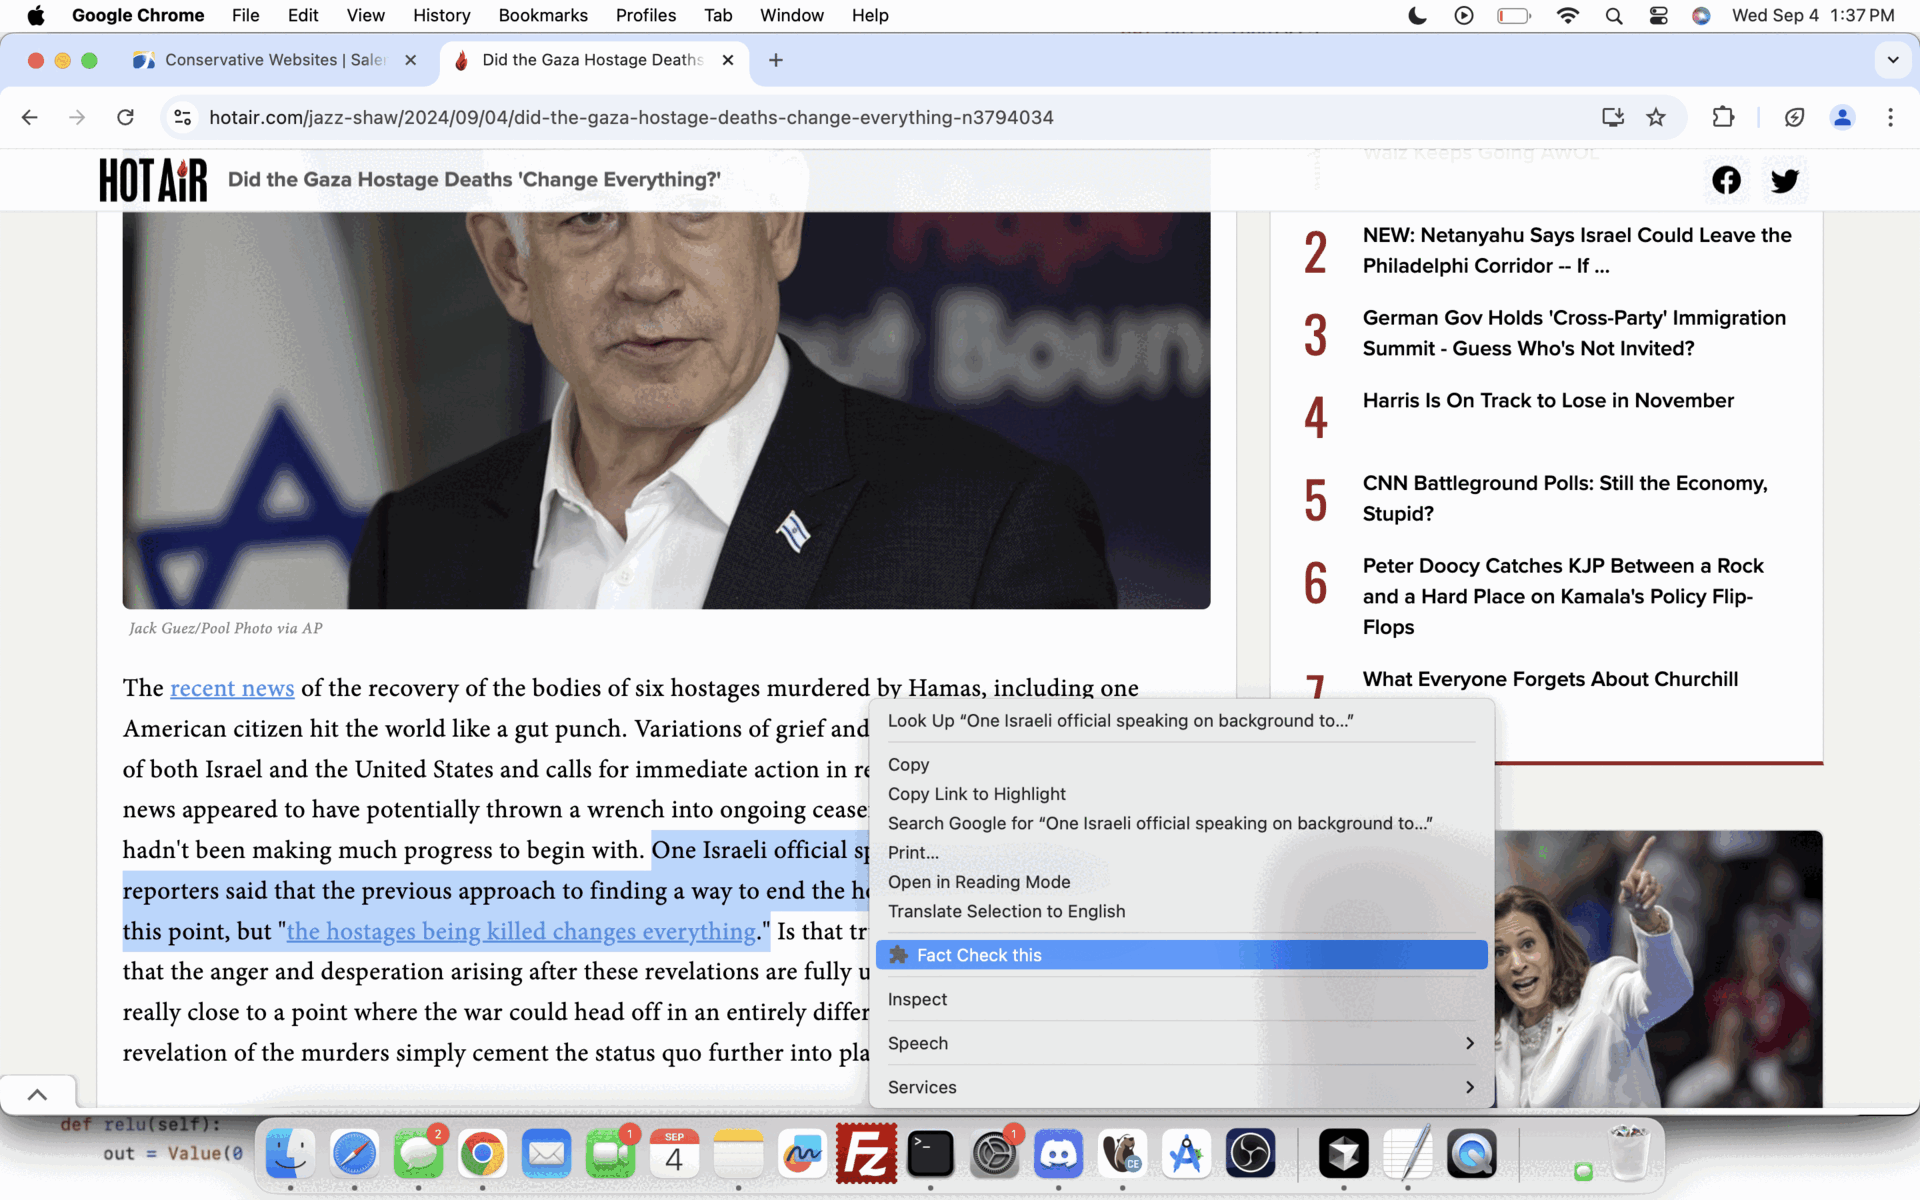Select the Facebook share icon
This screenshot has width=1920, height=1200.
tap(1726, 180)
